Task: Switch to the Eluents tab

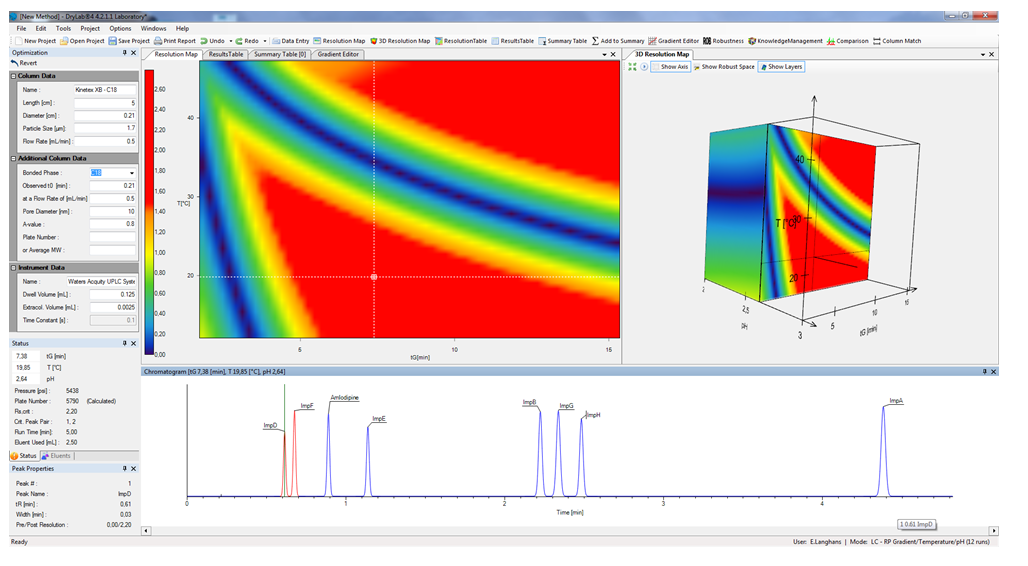Action: 56,456
